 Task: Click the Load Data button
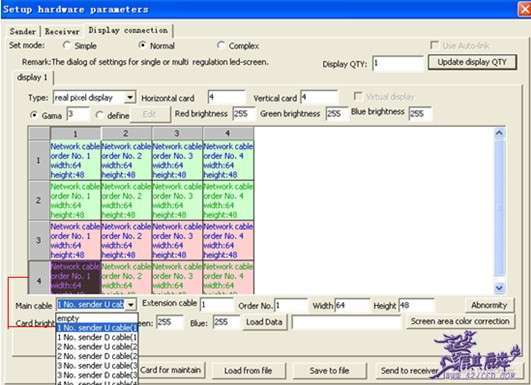point(264,322)
